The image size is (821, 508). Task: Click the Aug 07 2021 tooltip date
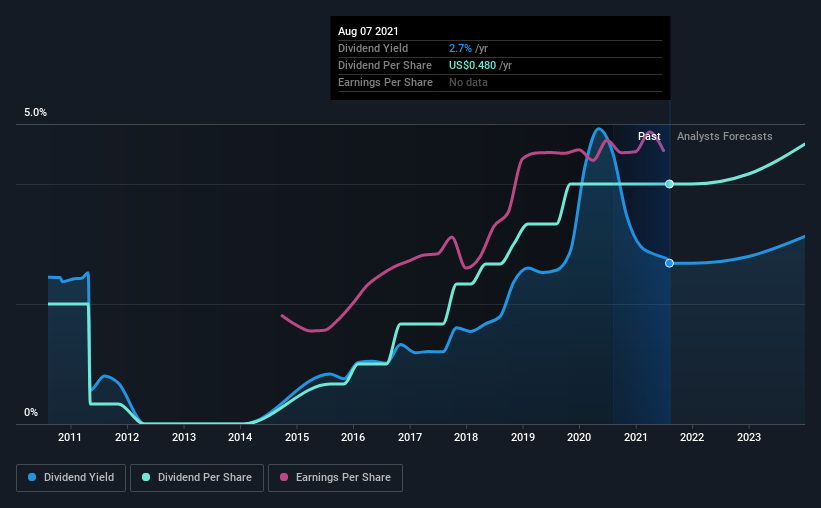tap(368, 31)
